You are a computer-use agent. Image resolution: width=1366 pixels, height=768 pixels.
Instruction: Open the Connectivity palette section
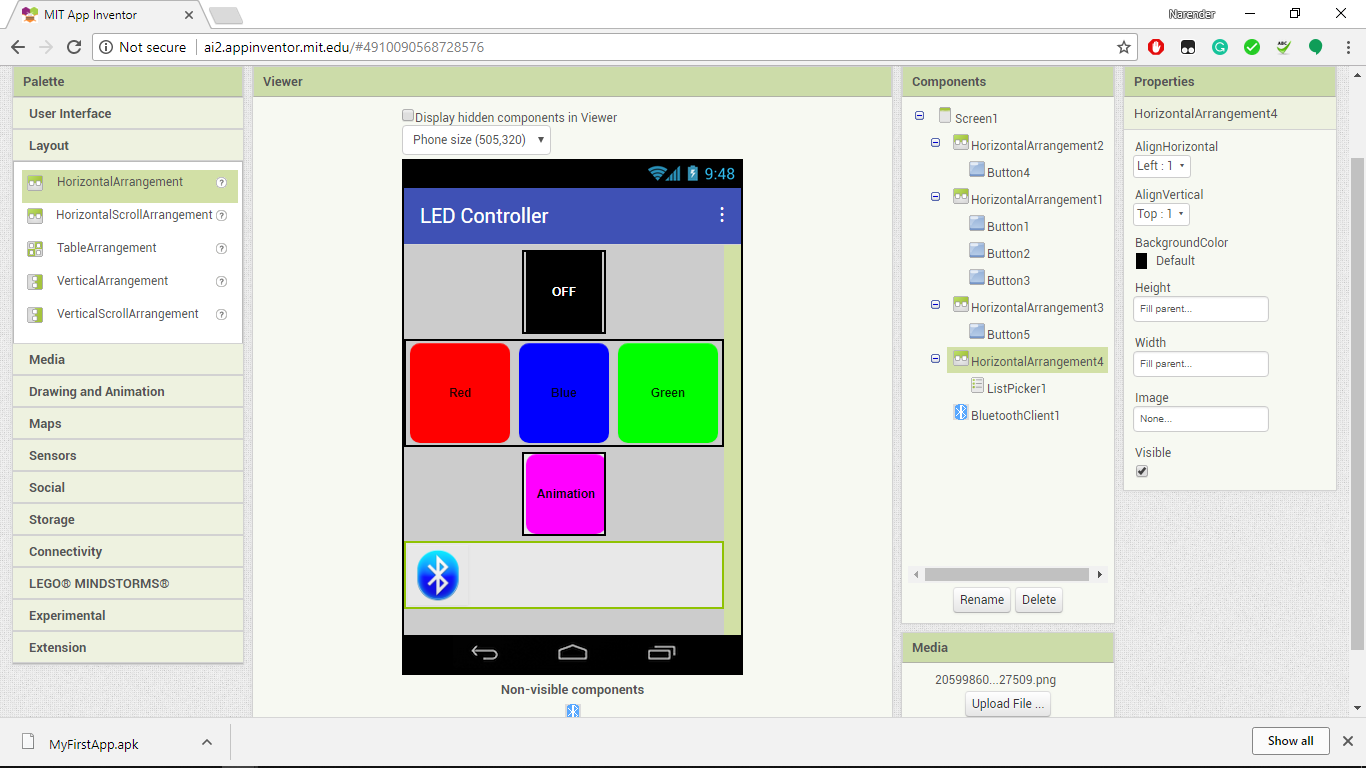click(x=128, y=552)
